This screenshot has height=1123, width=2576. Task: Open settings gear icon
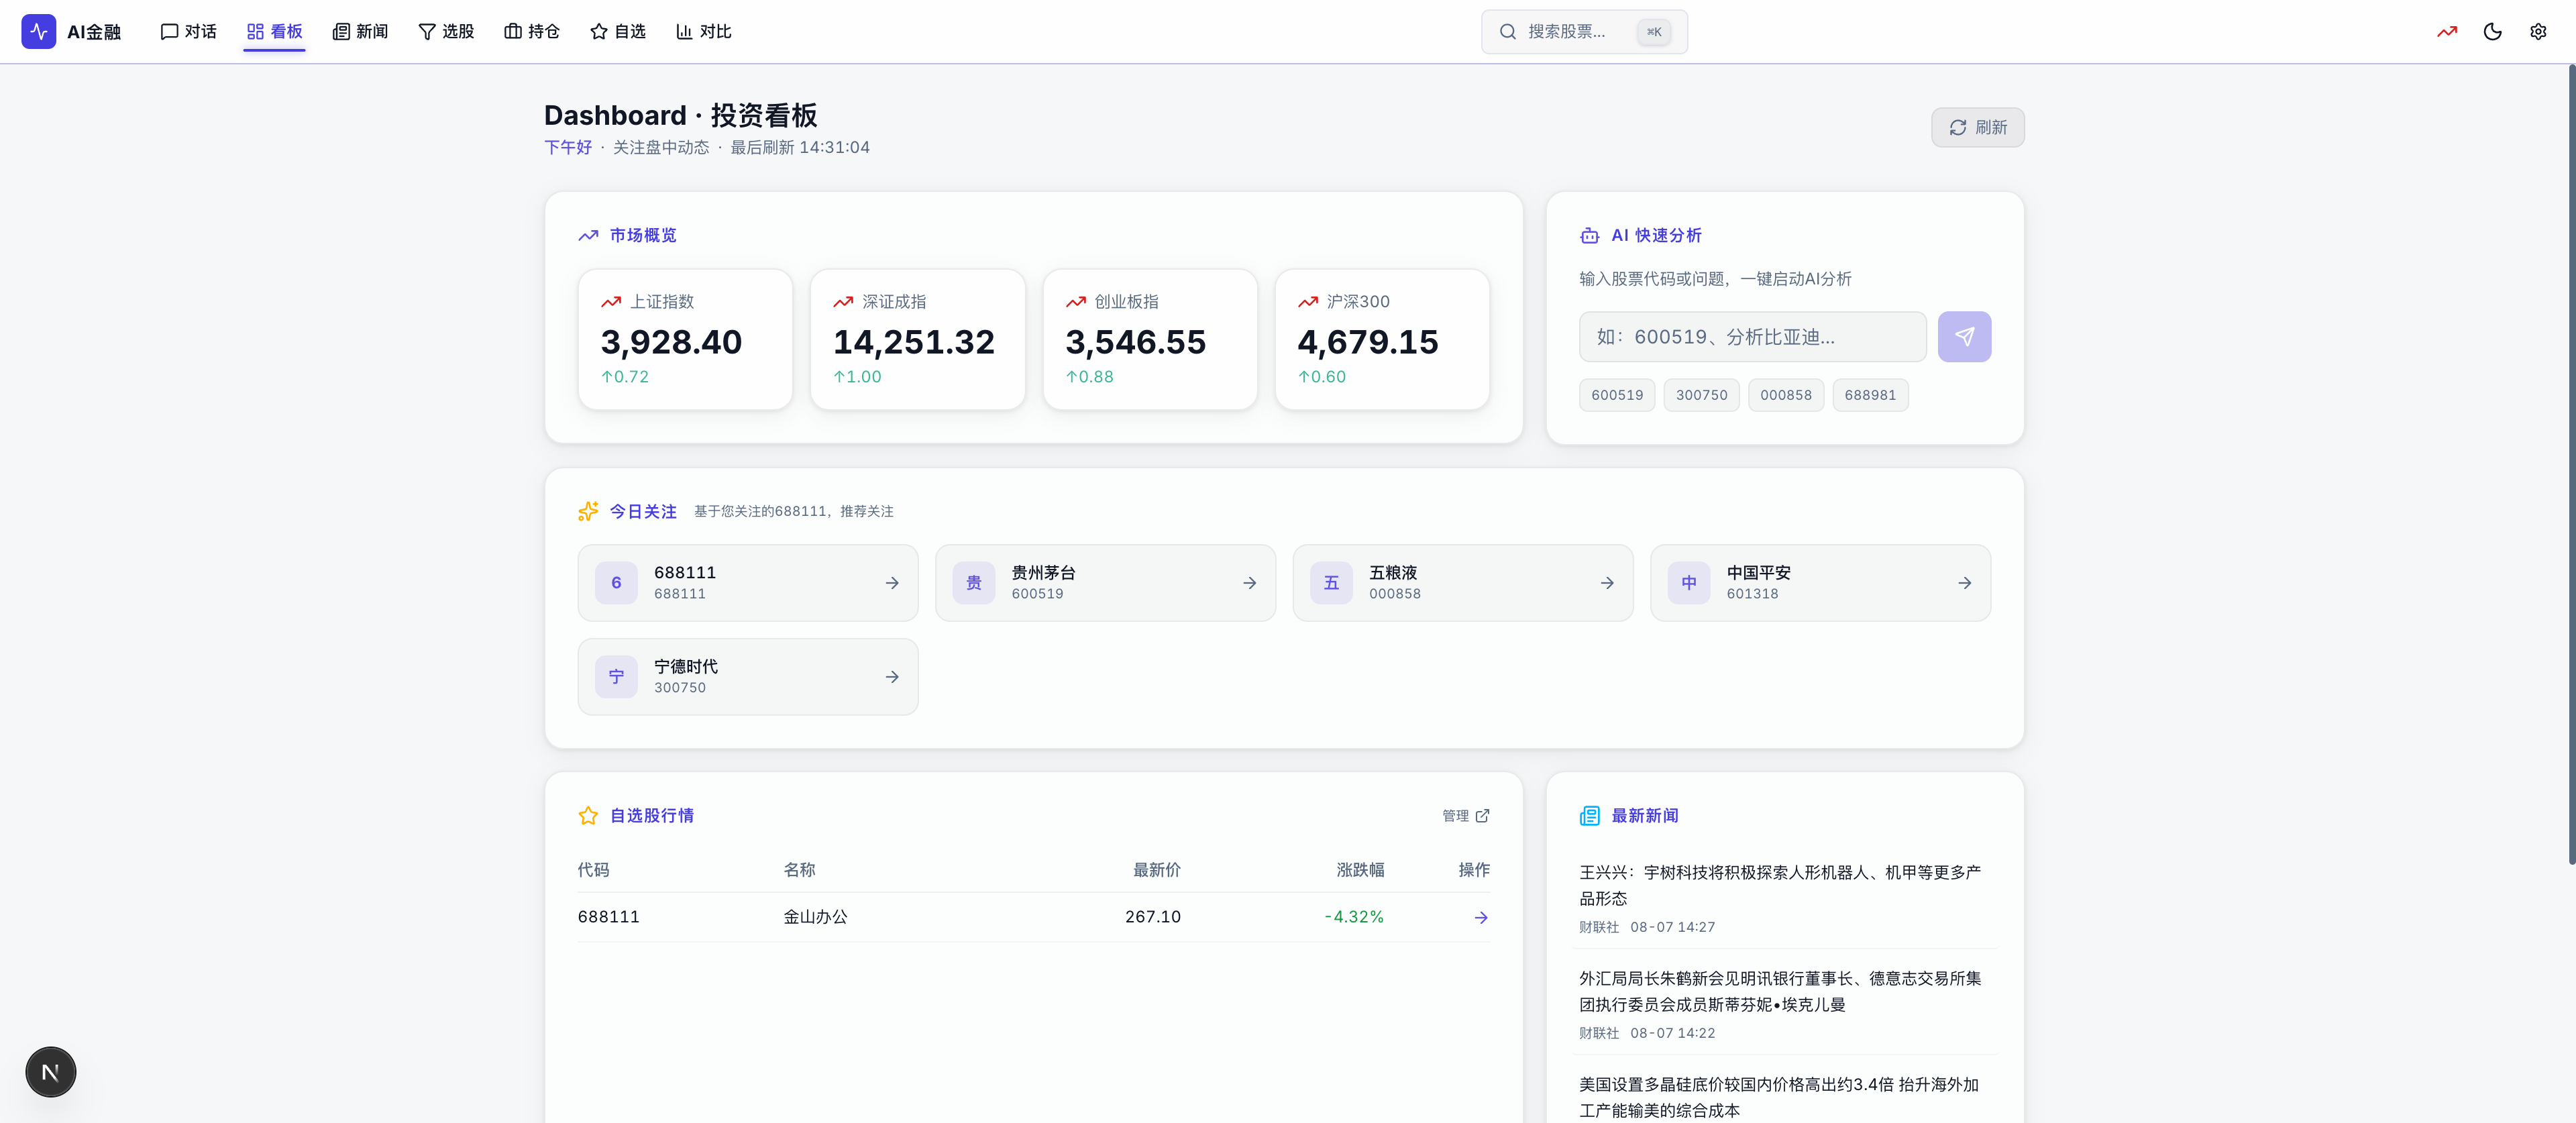[2538, 31]
